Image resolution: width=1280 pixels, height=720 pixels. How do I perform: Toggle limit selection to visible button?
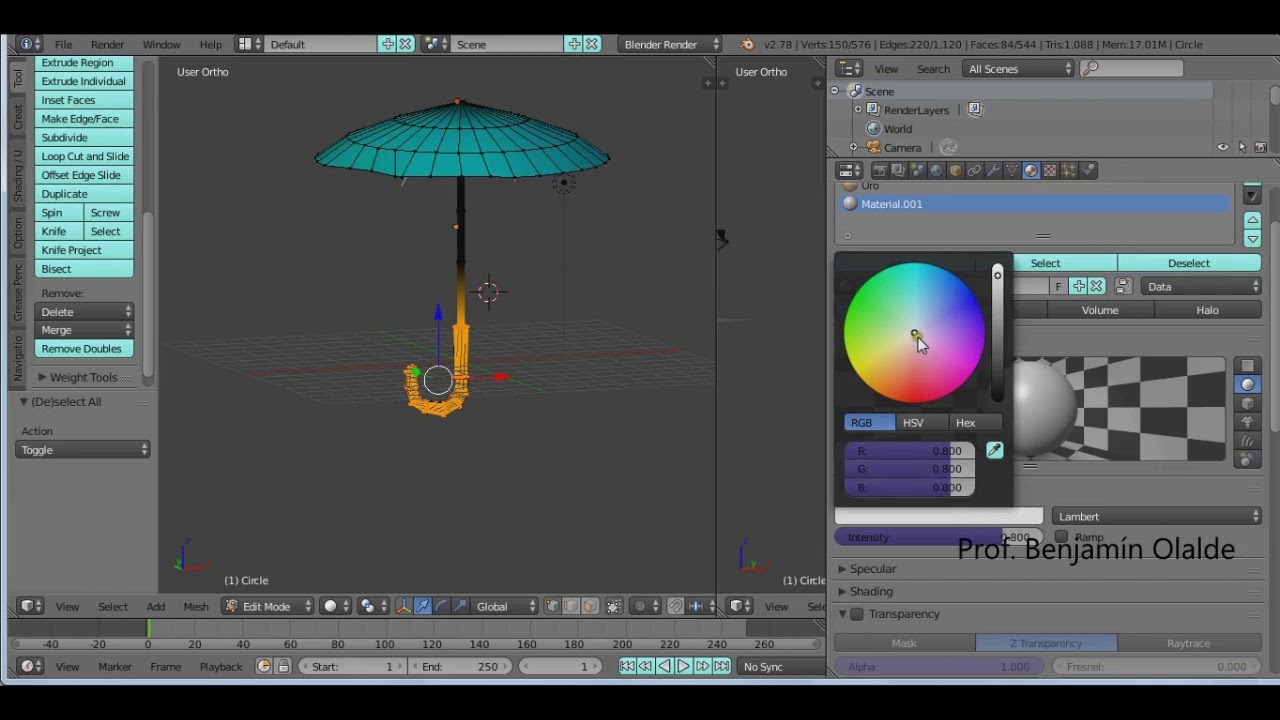(614, 606)
